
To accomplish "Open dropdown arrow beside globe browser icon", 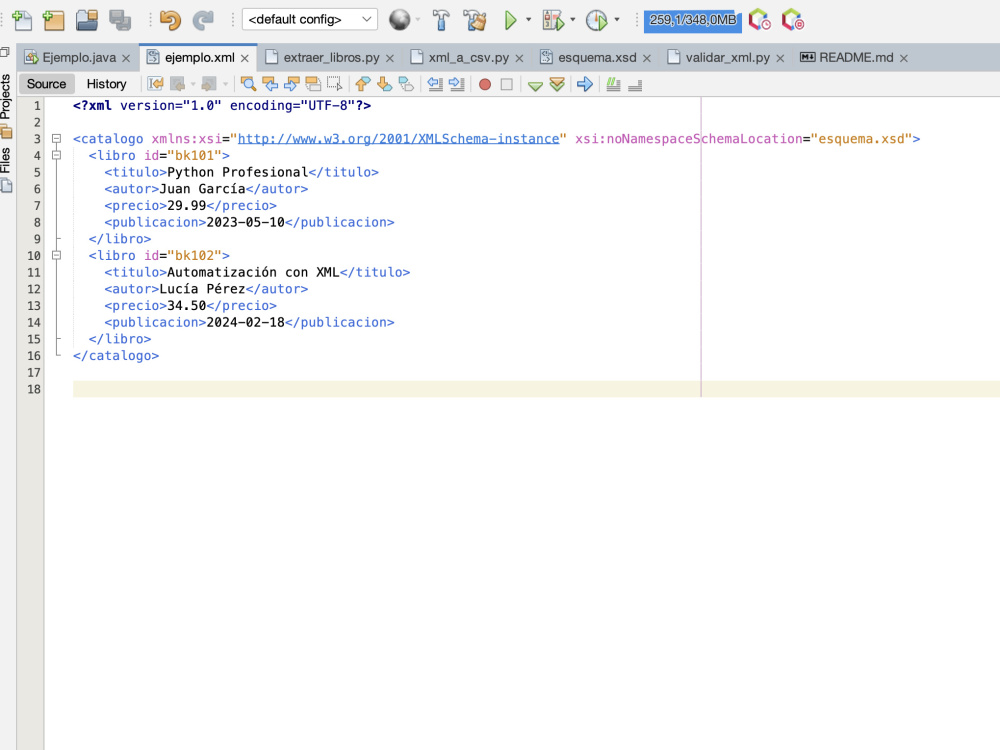I will (418, 20).
